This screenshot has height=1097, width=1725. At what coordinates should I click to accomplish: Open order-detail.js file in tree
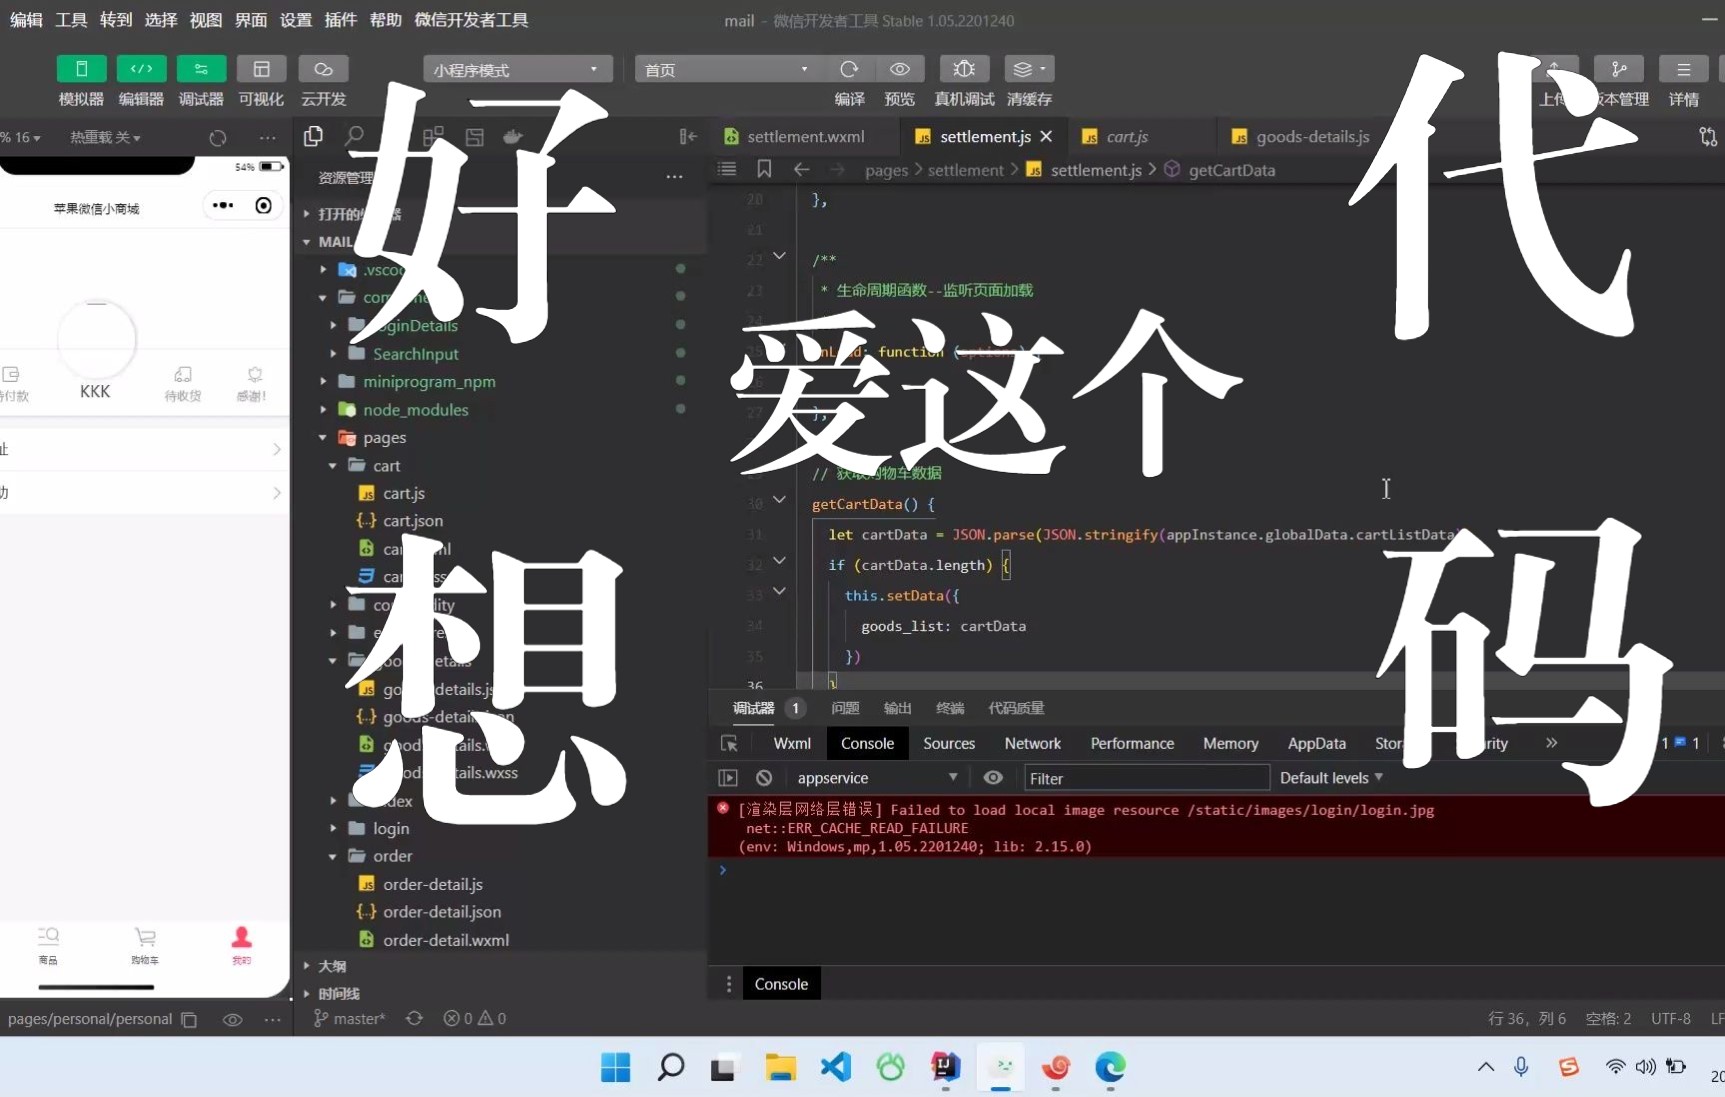coord(432,884)
